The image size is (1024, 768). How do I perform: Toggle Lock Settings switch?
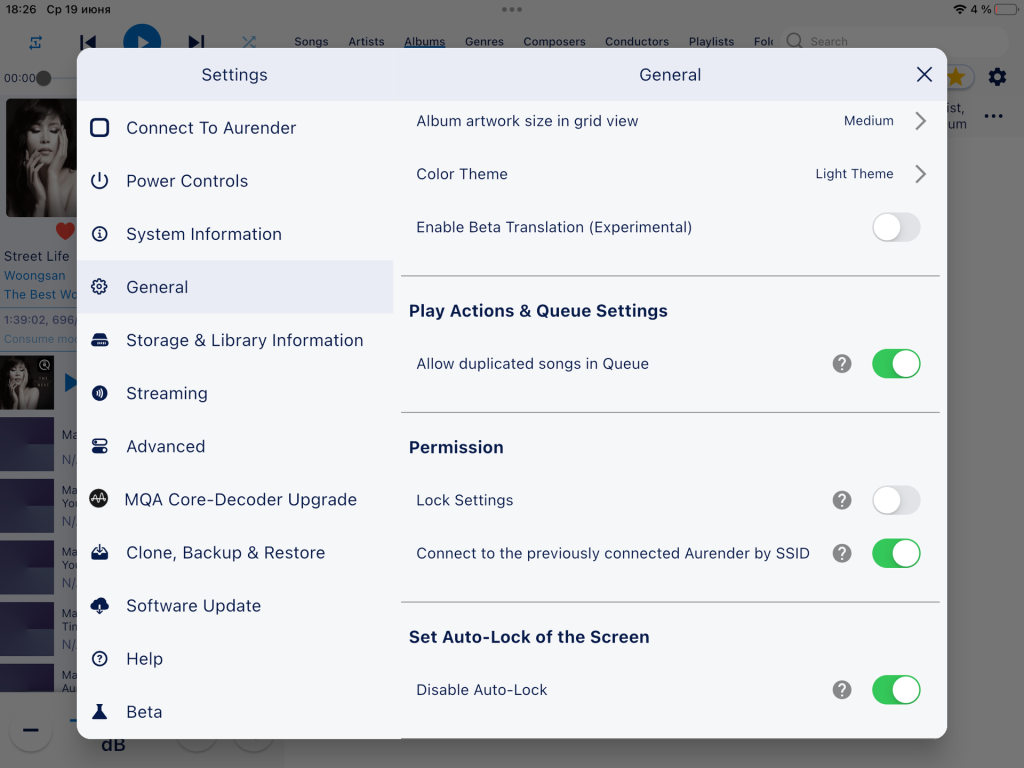[x=896, y=500]
